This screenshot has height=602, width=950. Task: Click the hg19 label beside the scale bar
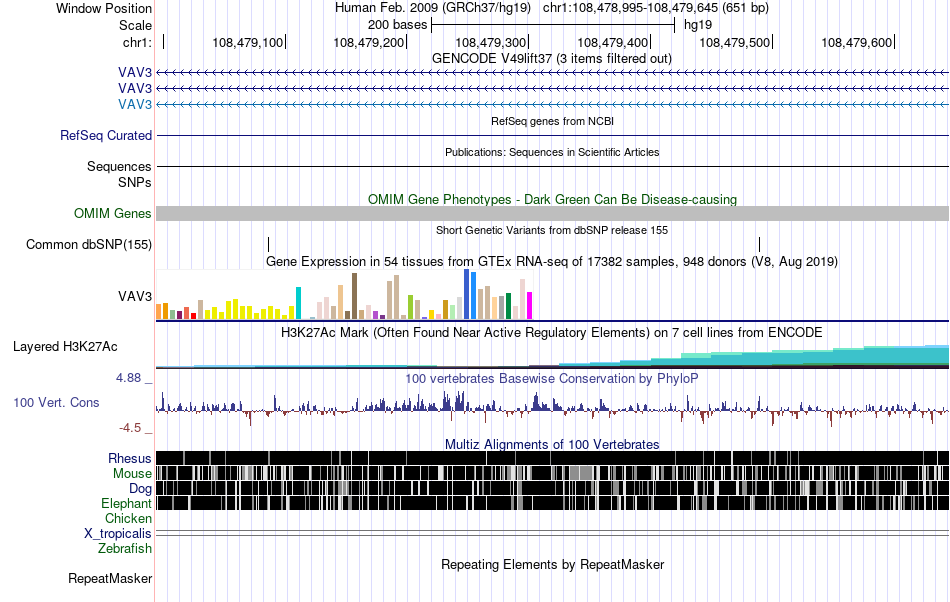point(698,25)
